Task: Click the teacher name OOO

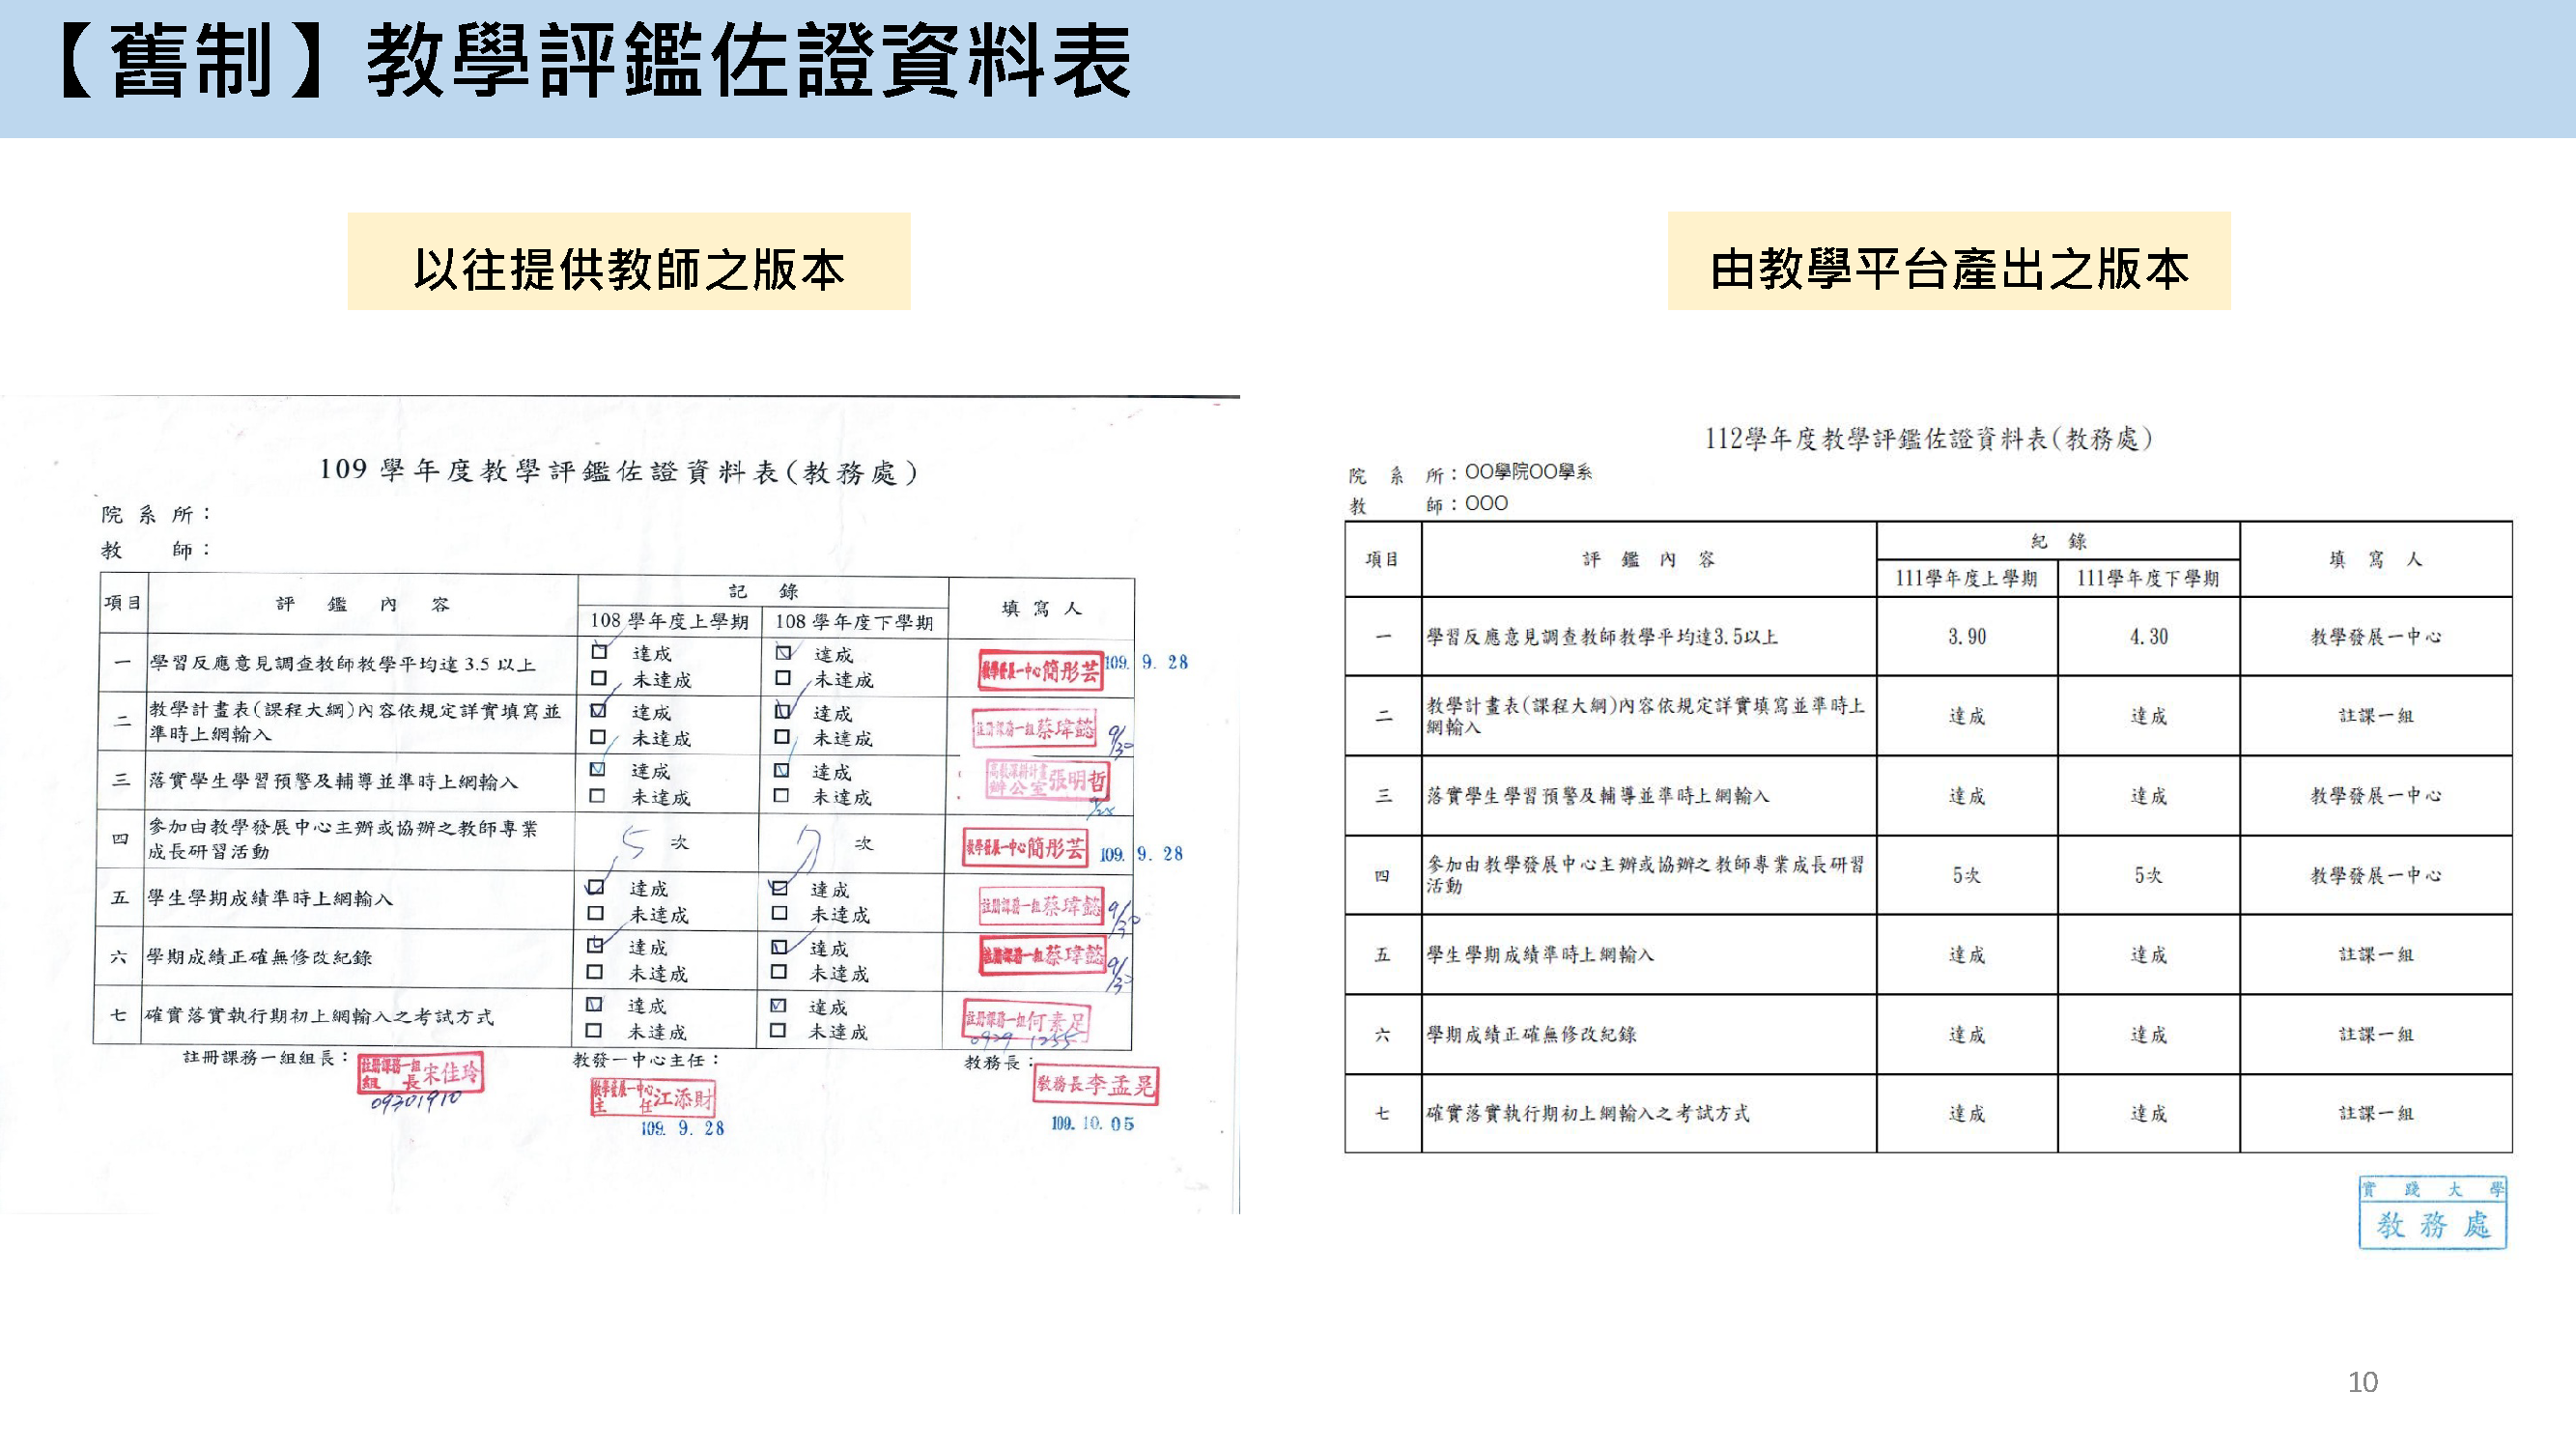Action: point(1486,503)
